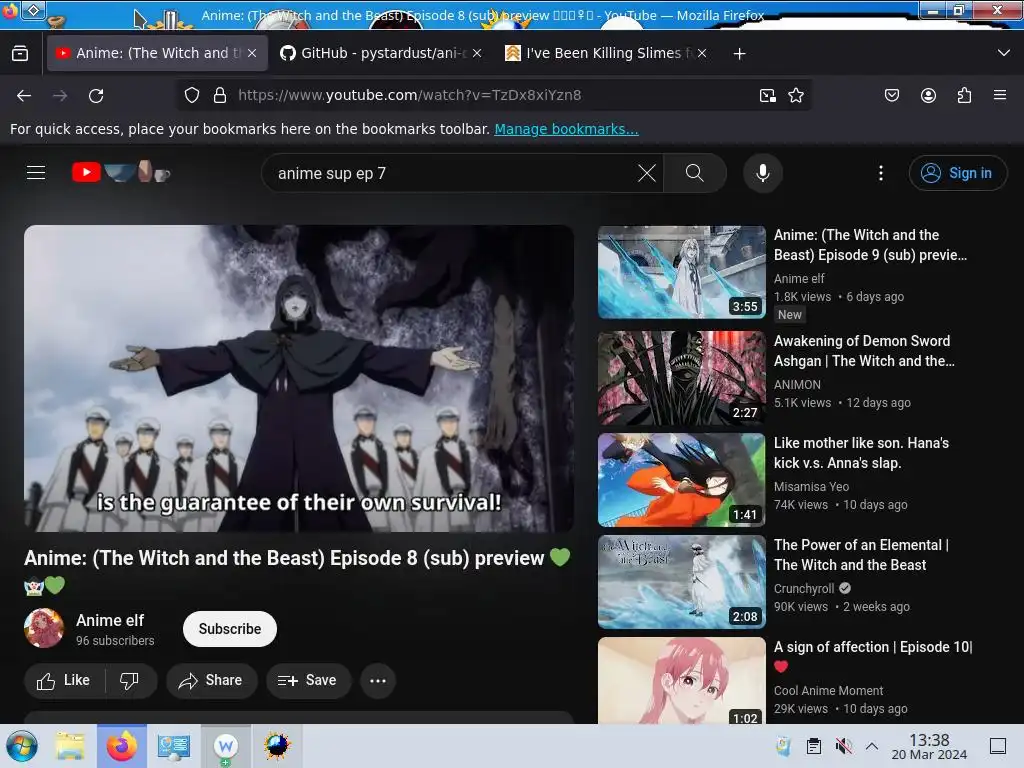Open Awakening of Demon Sword Ashgan thumbnail

coord(682,378)
